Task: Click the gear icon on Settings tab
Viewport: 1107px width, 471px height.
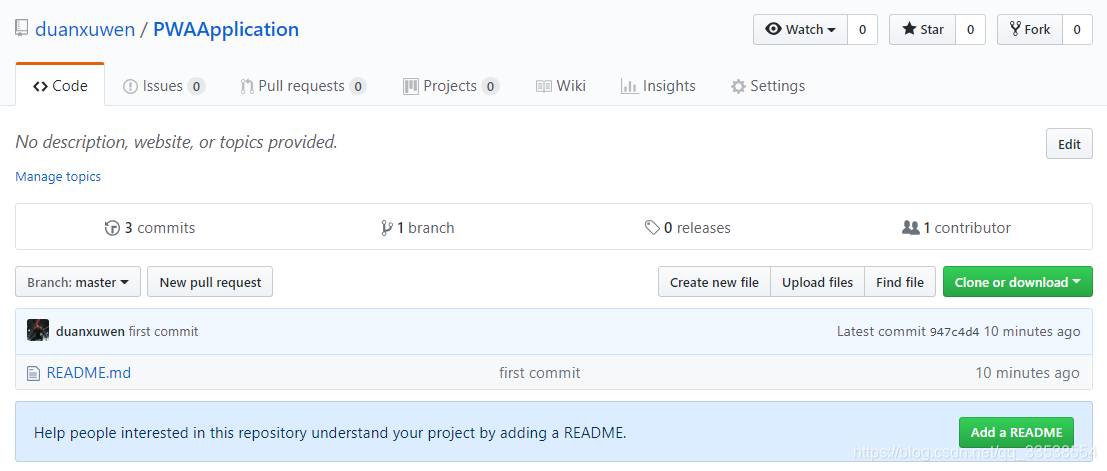Action: (738, 87)
